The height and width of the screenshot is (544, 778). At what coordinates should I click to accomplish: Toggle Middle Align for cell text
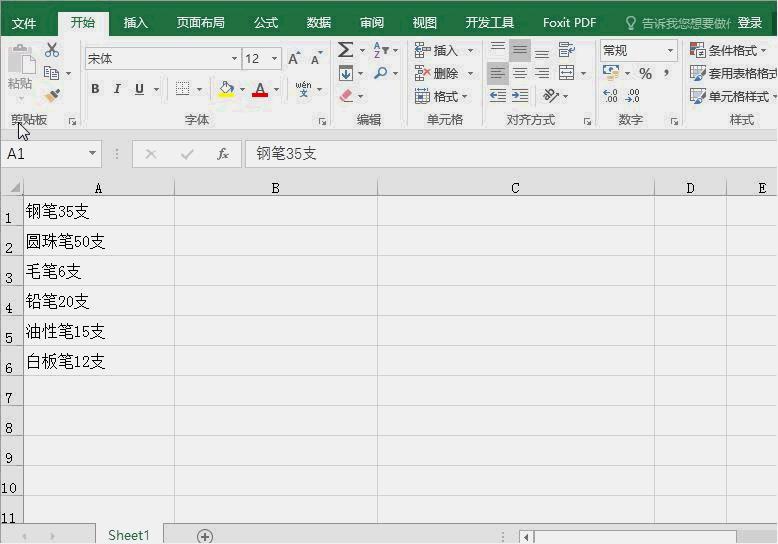(519, 50)
